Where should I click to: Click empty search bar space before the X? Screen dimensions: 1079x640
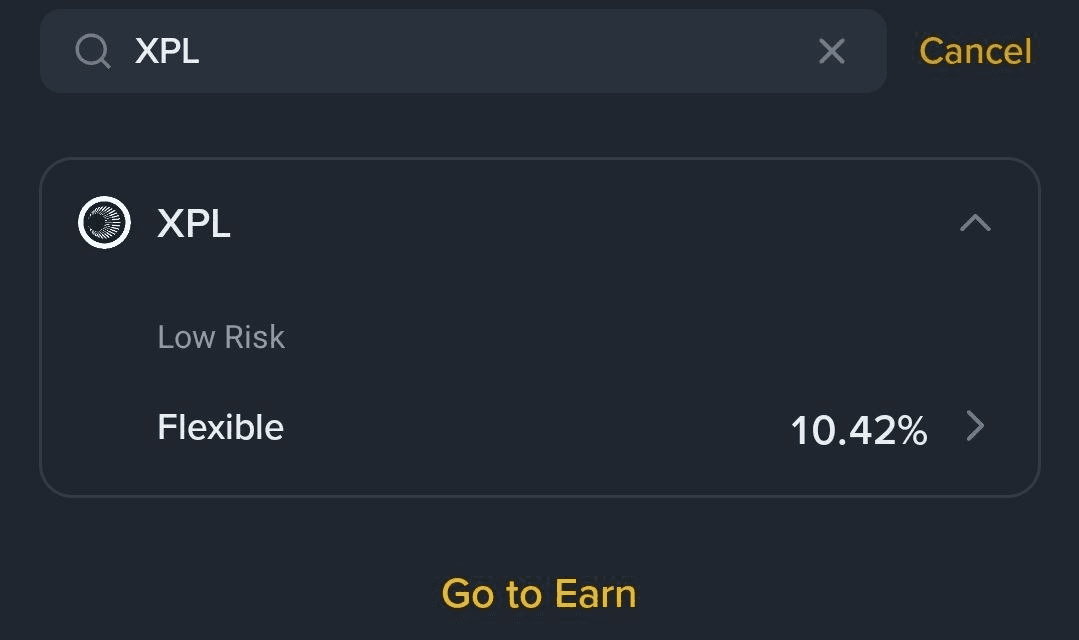tap(509, 51)
